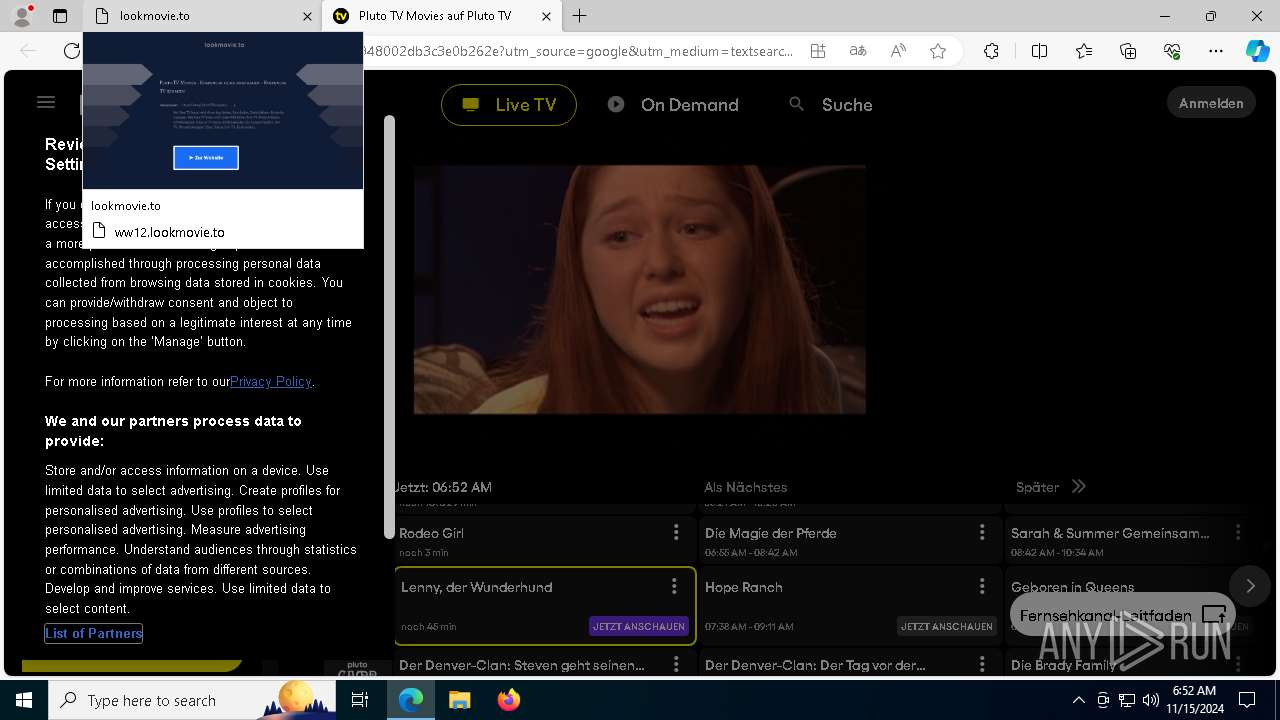Open Firefox from the taskbar
This screenshot has width=1280, height=720.
508,700
